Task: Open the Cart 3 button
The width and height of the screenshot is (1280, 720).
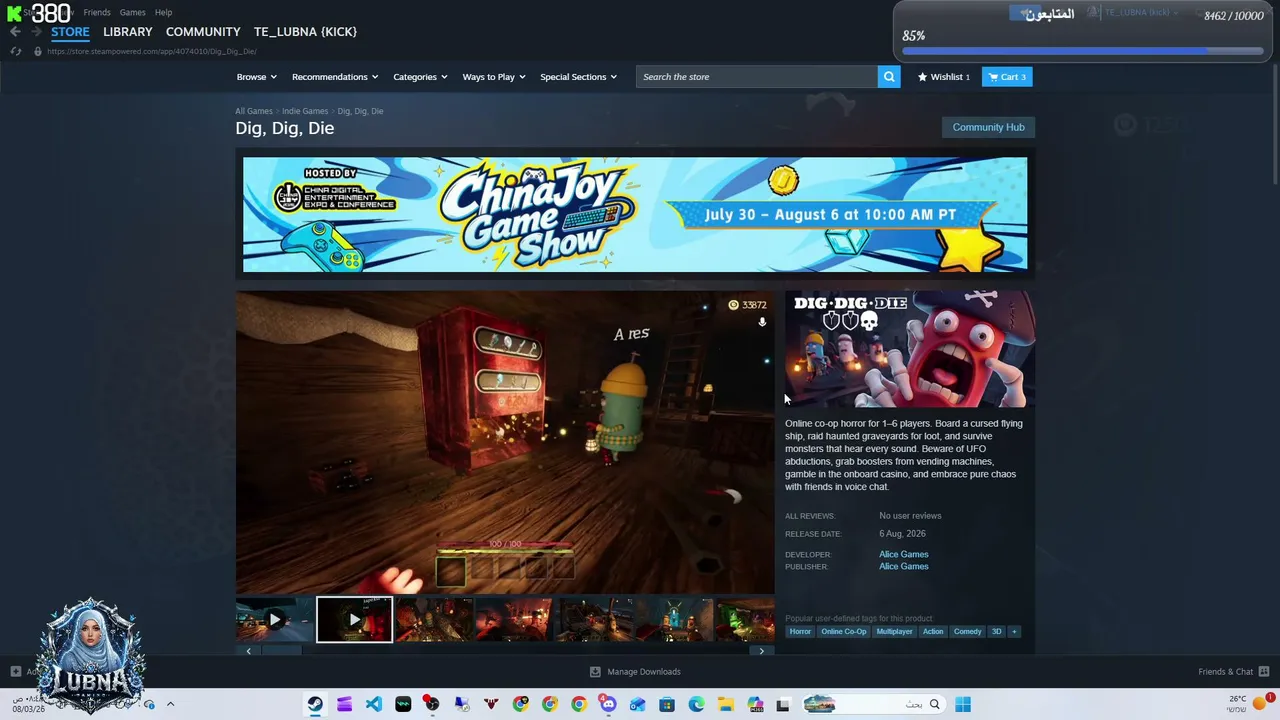Action: pyautogui.click(x=1007, y=77)
